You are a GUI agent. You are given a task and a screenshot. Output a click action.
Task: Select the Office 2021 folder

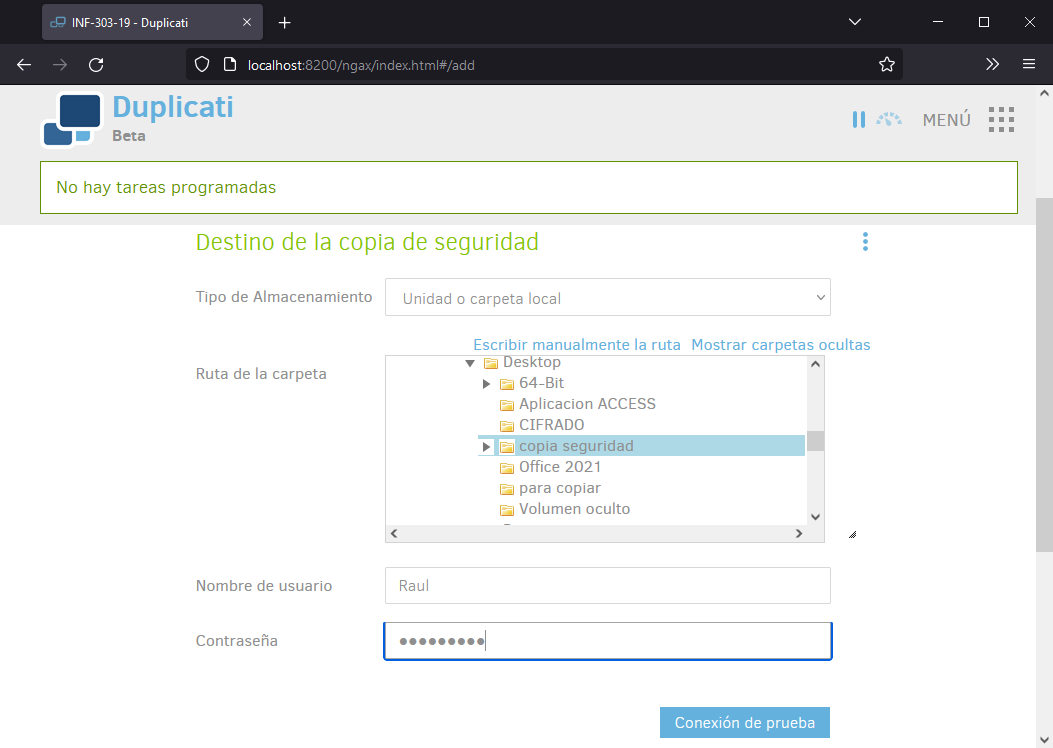(x=559, y=467)
